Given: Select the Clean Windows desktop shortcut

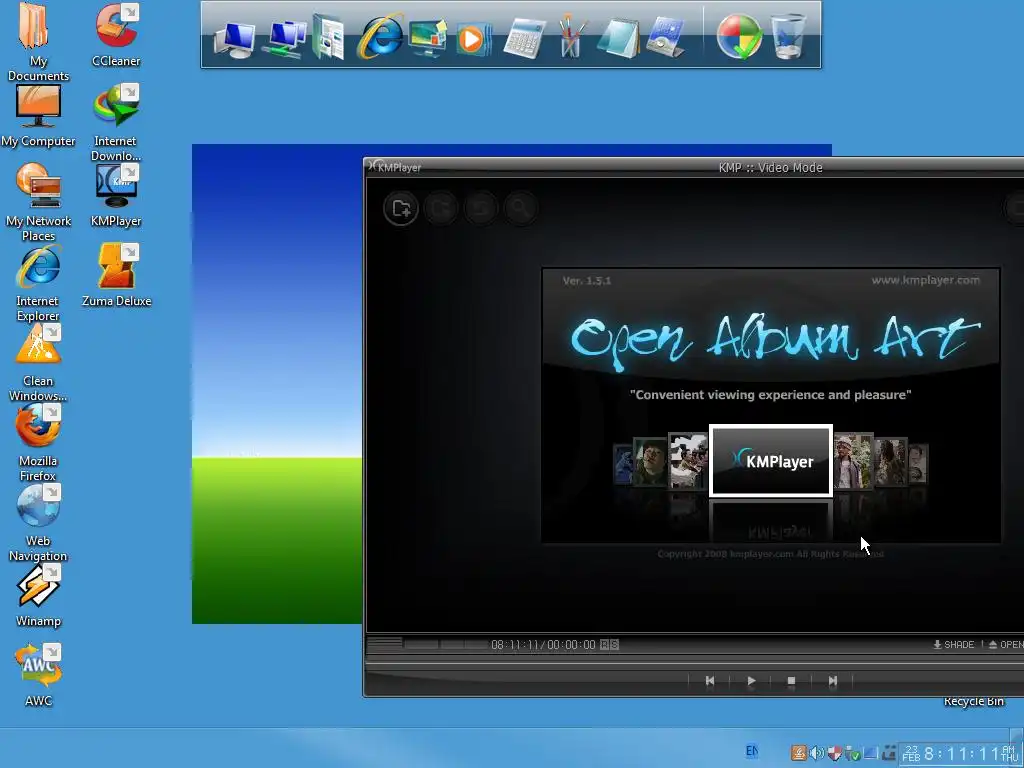Looking at the screenshot, I should pyautogui.click(x=38, y=363).
